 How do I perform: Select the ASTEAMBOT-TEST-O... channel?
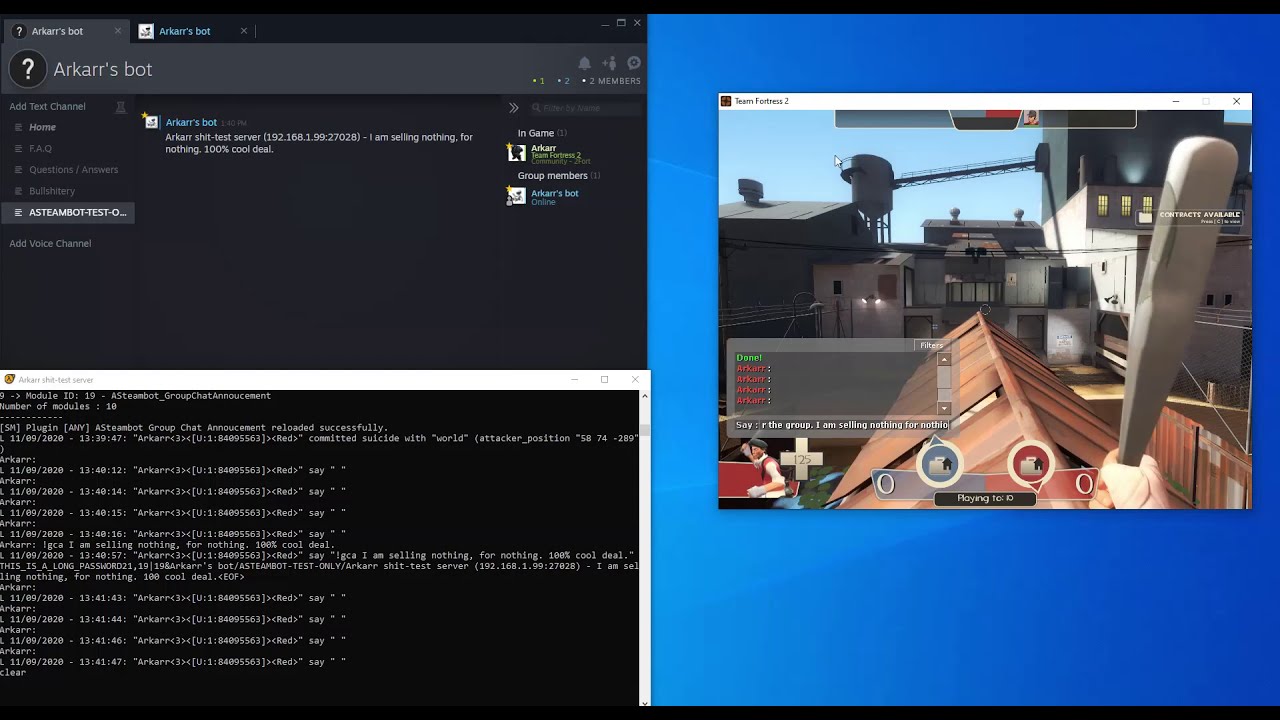67,212
